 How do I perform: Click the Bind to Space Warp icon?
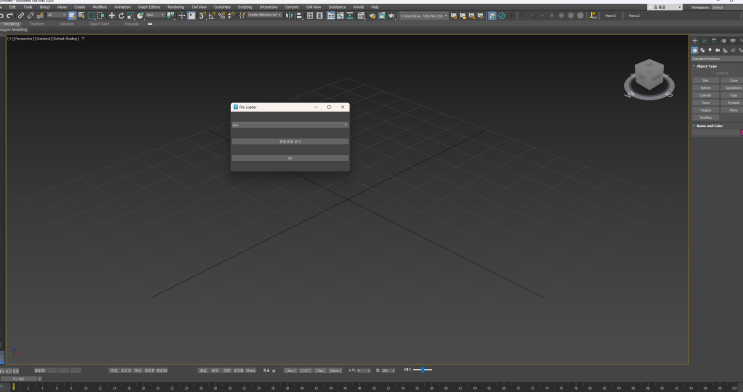40,16
